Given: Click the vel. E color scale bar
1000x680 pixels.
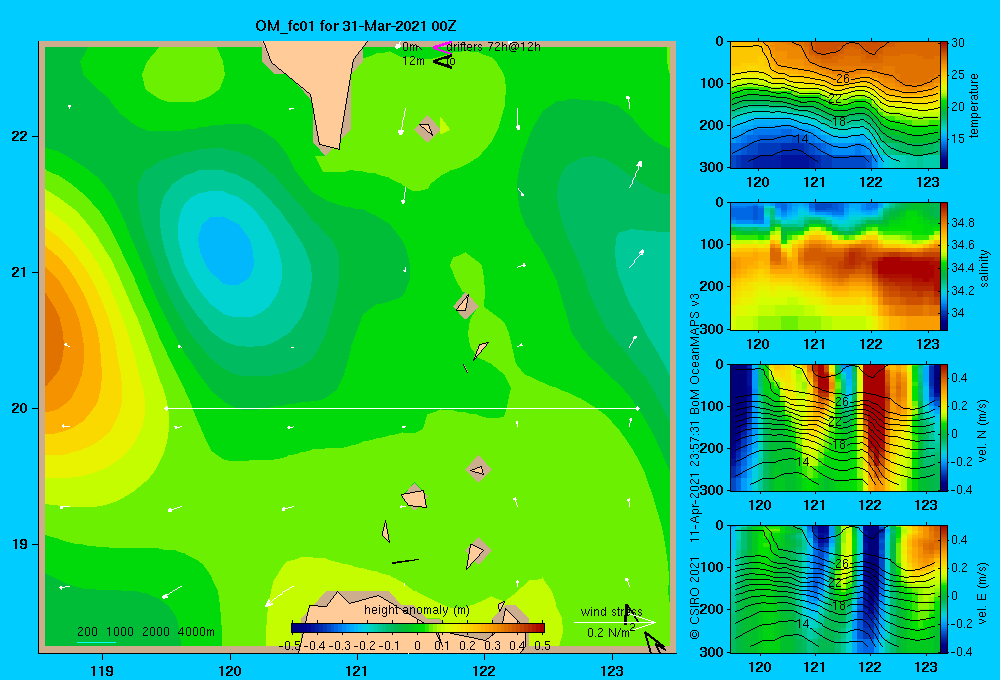Looking at the screenshot, I should [943, 589].
